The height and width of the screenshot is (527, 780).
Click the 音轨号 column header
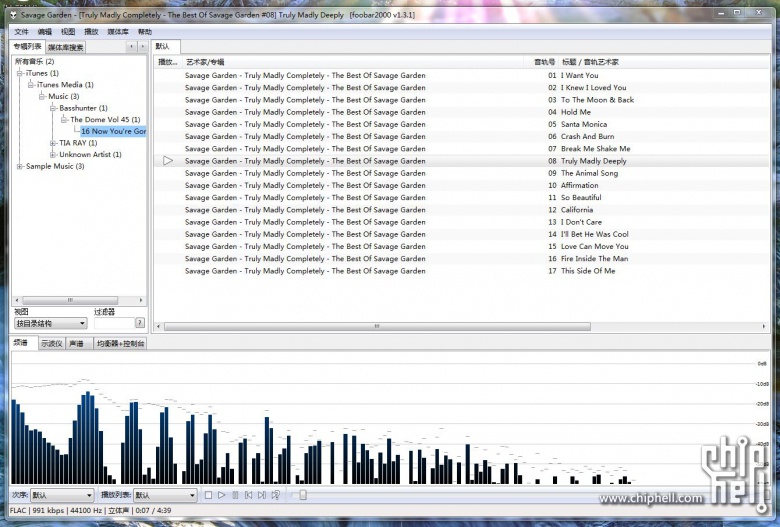pyautogui.click(x=542, y=62)
